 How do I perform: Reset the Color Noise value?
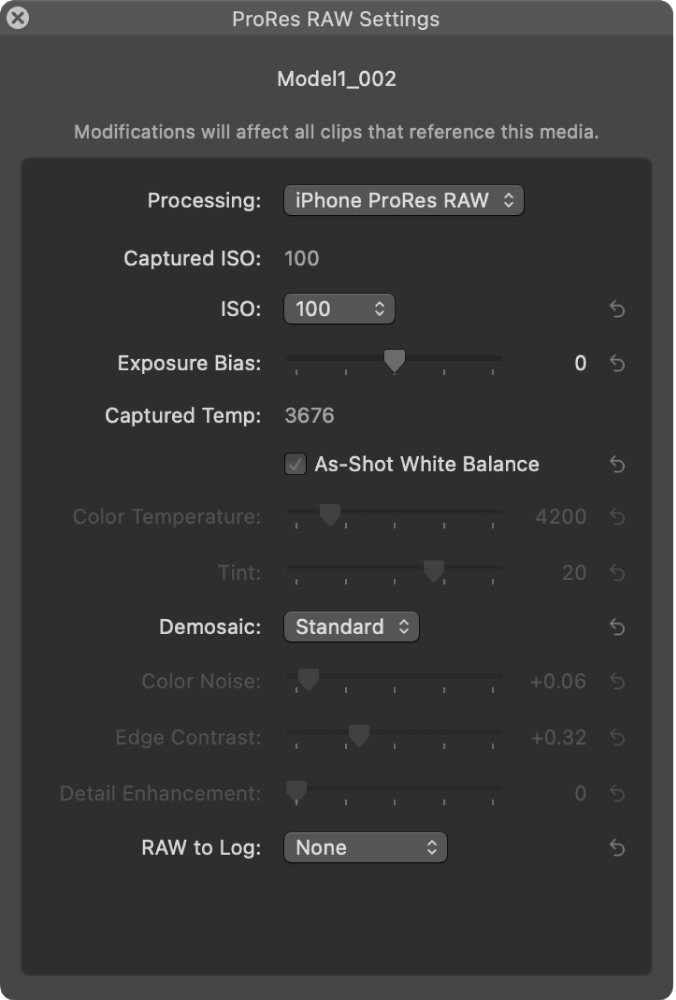616,681
